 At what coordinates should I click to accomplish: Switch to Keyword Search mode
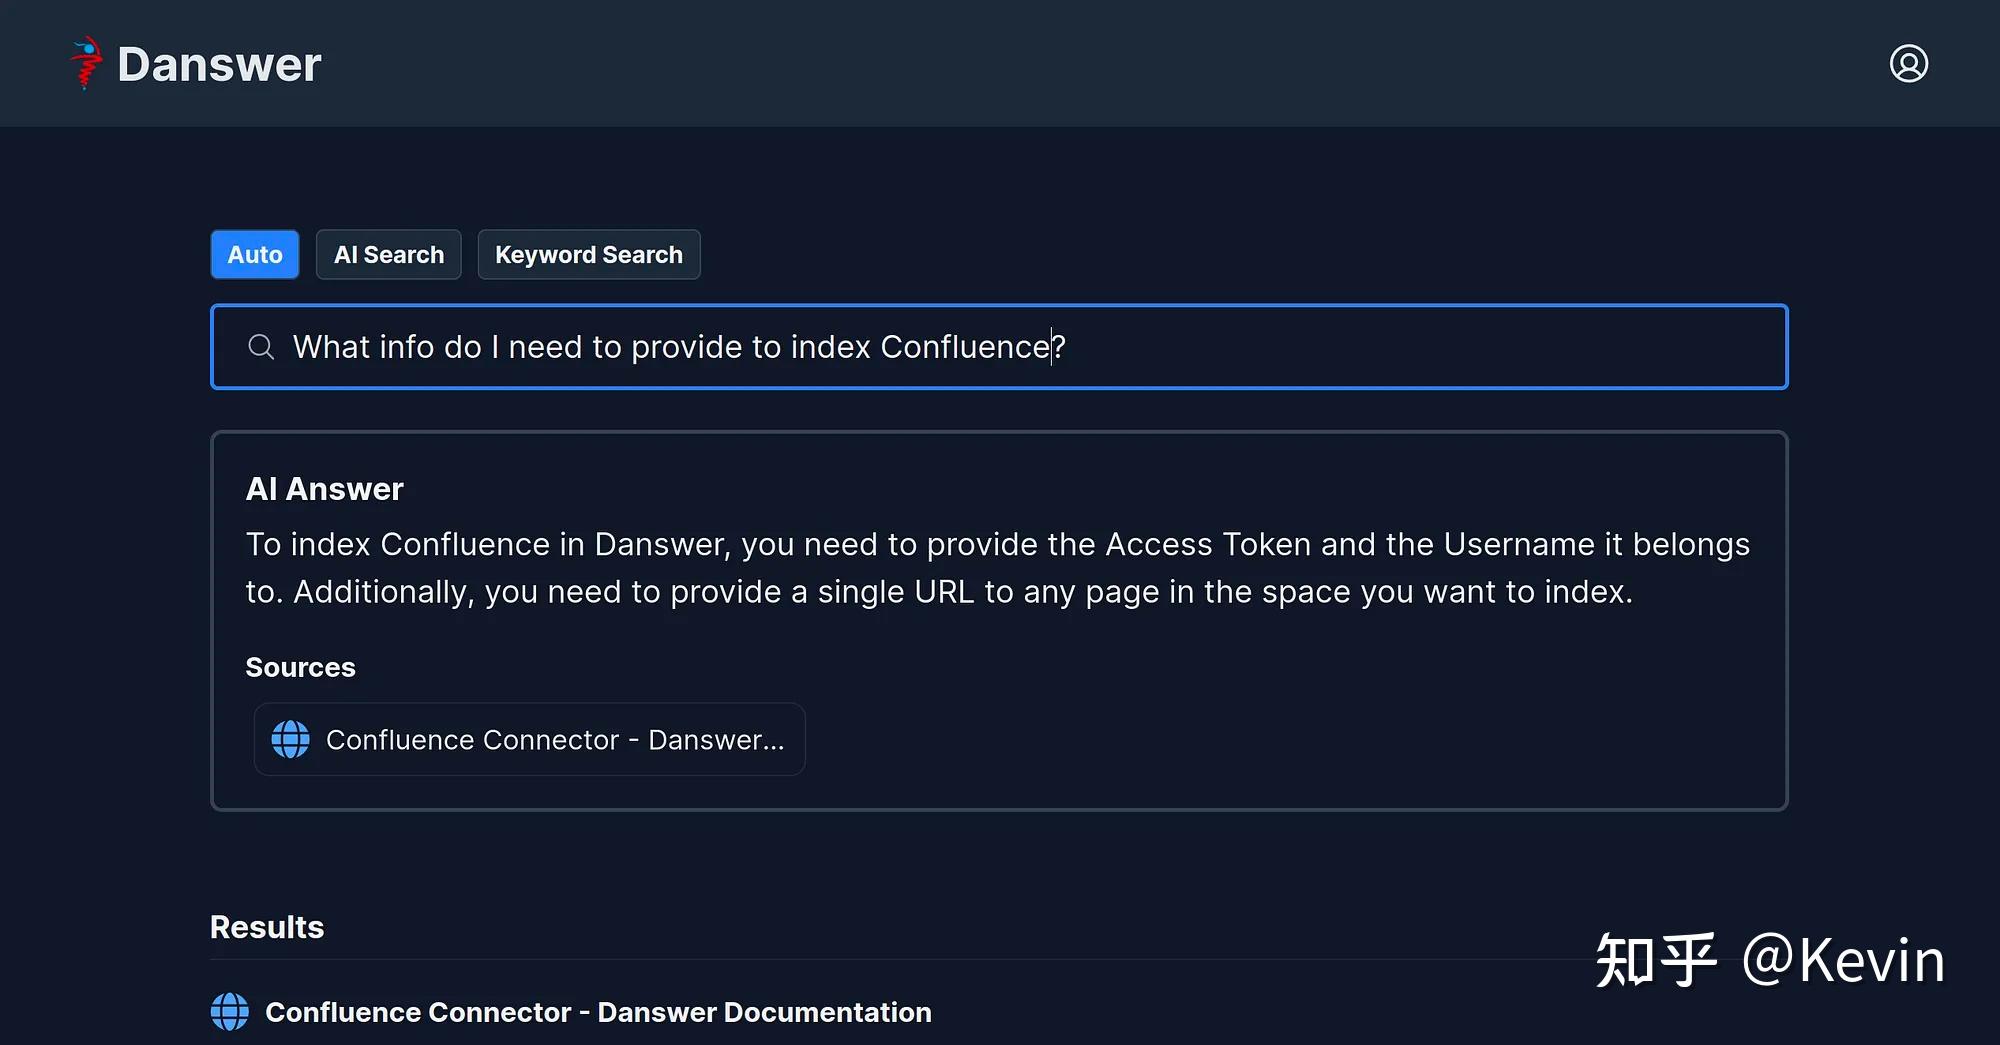[589, 255]
